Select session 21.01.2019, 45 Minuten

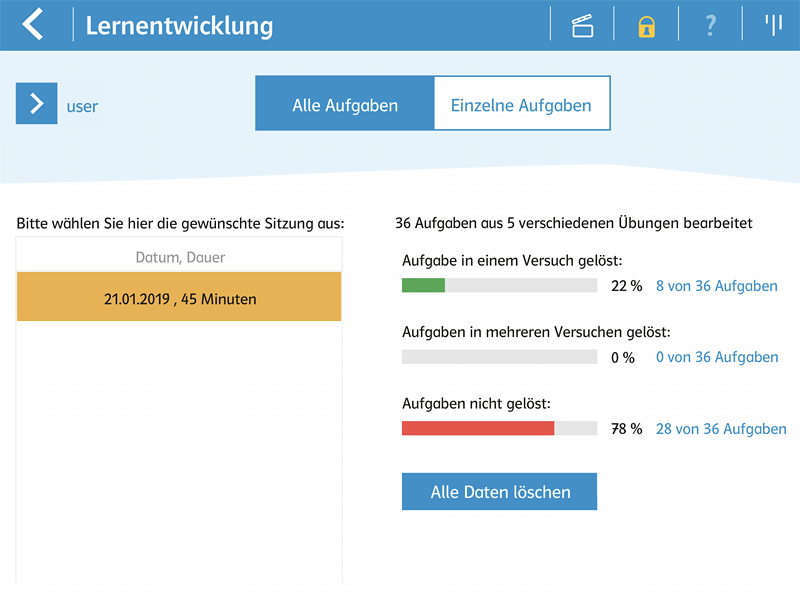point(179,297)
